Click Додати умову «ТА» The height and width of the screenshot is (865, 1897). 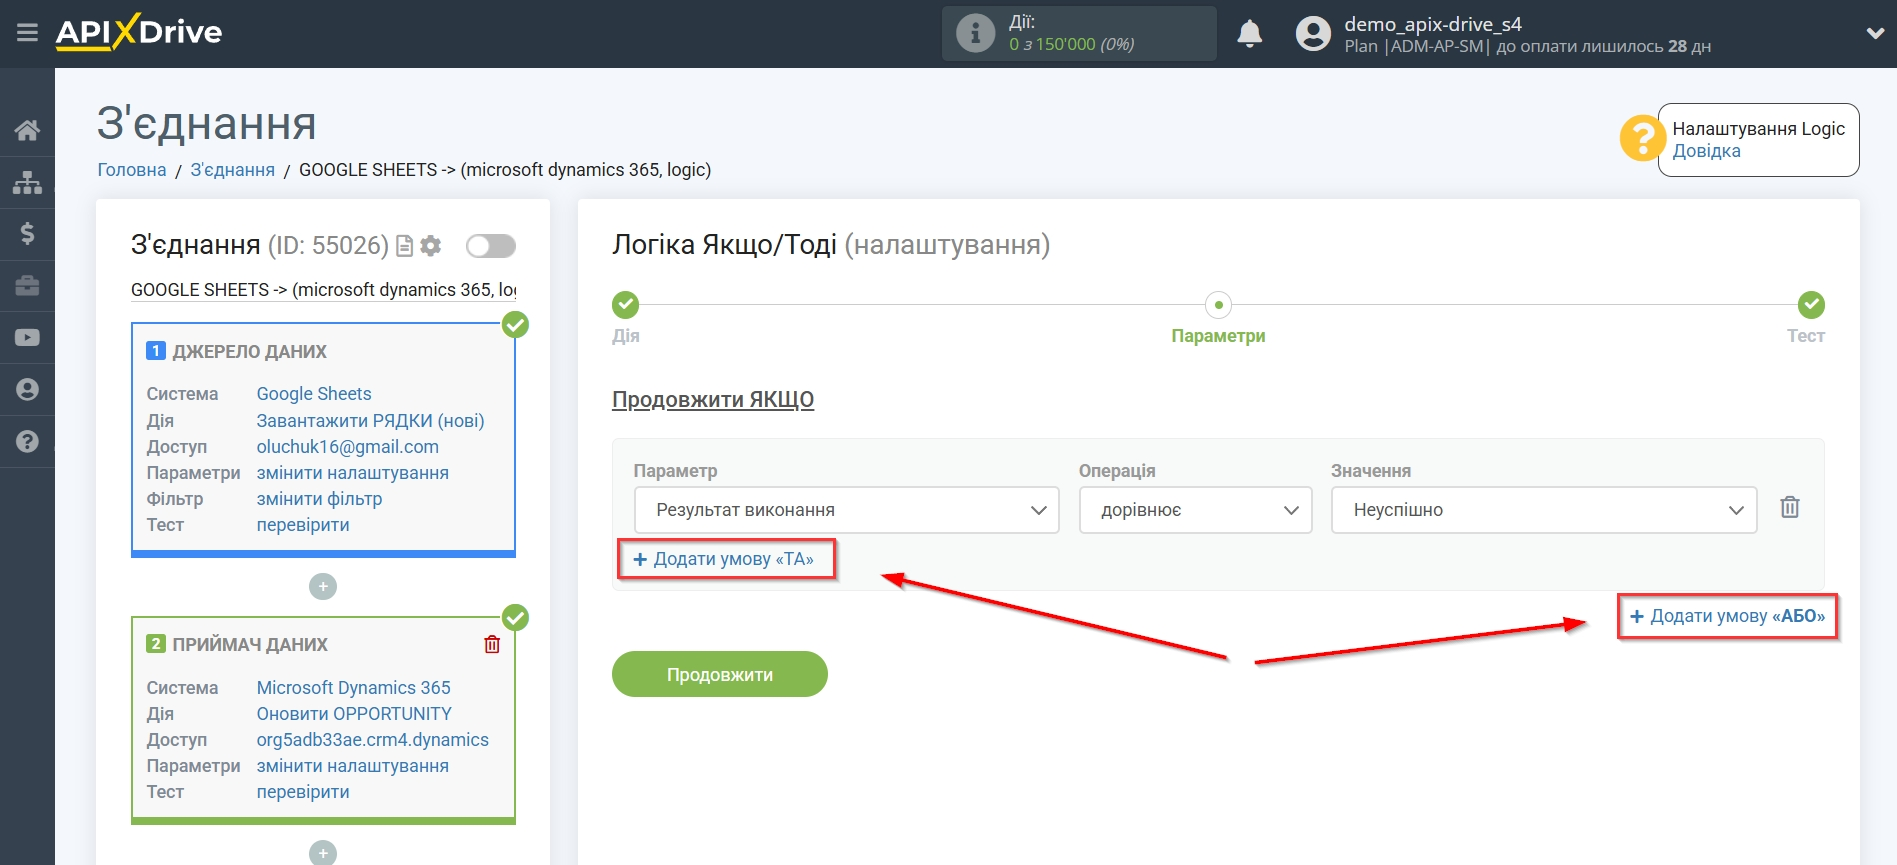pyautogui.click(x=725, y=559)
